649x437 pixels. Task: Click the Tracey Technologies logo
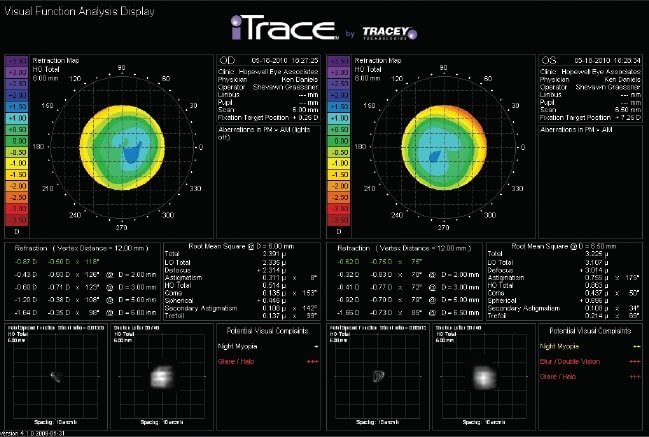[389, 33]
